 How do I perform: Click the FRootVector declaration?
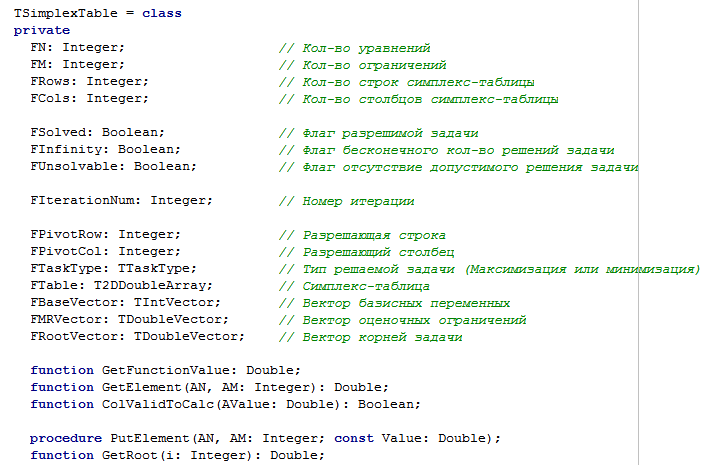(138, 336)
